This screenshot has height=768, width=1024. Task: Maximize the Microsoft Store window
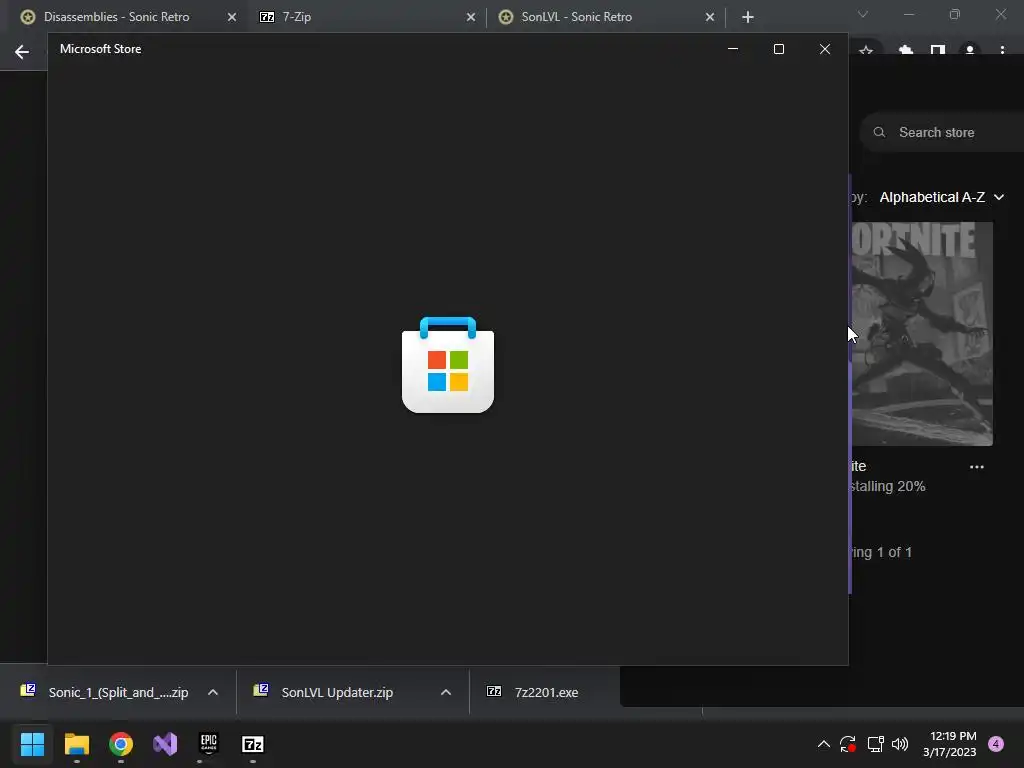point(778,49)
